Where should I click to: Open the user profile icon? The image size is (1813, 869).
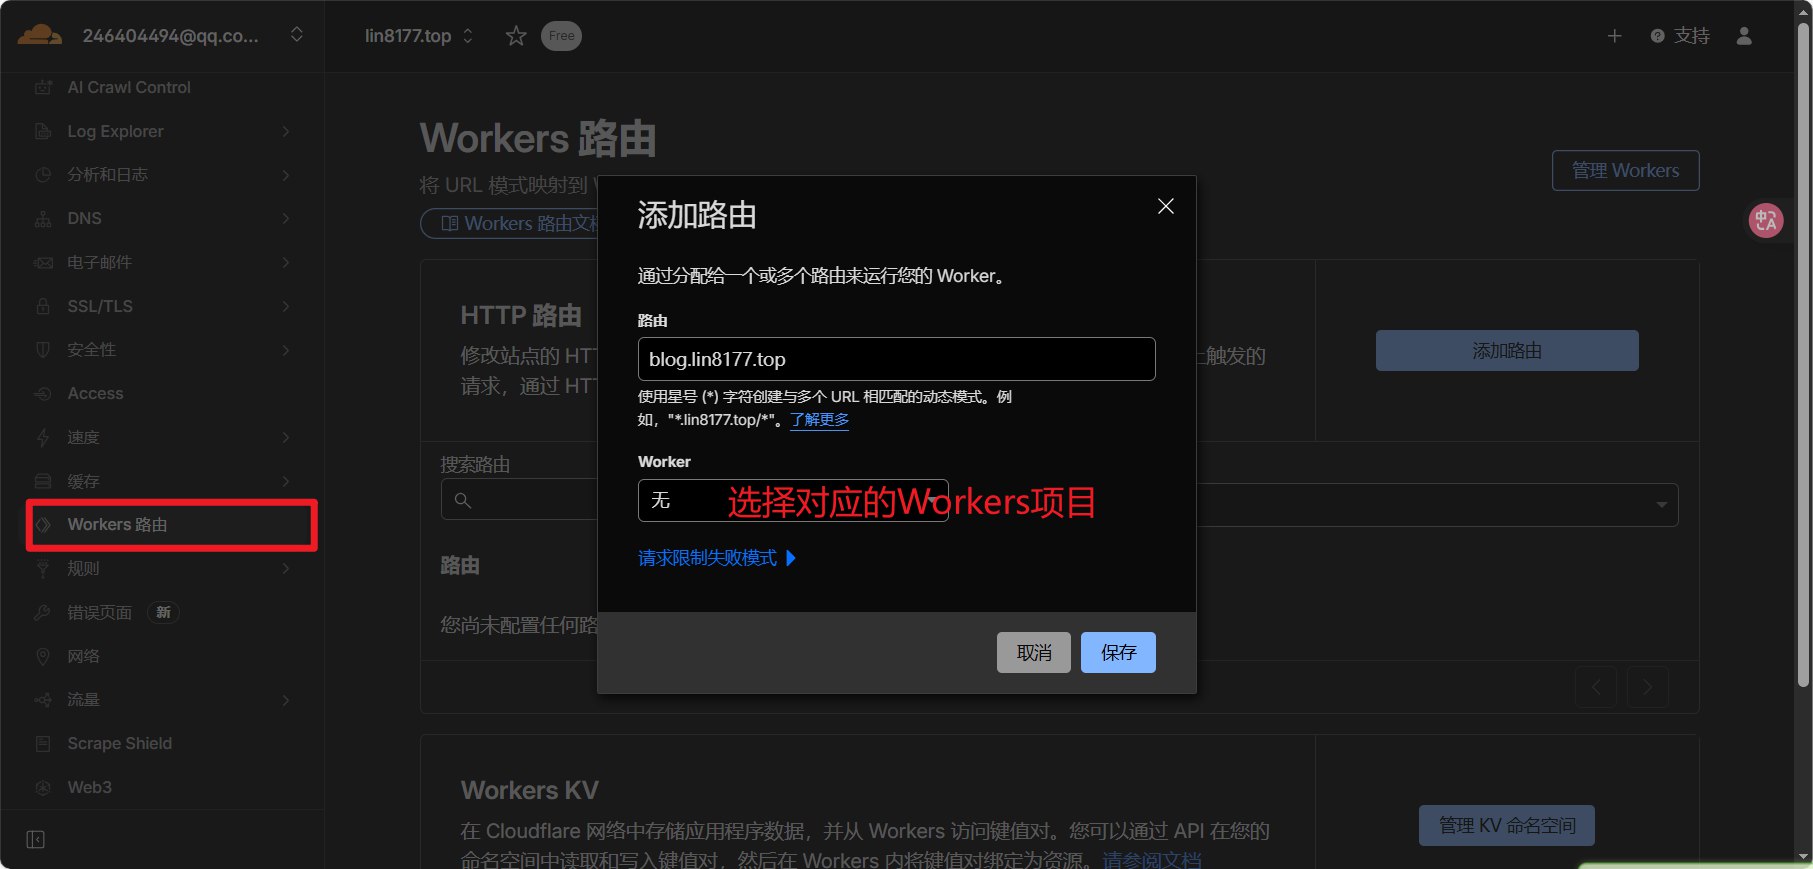click(x=1744, y=36)
